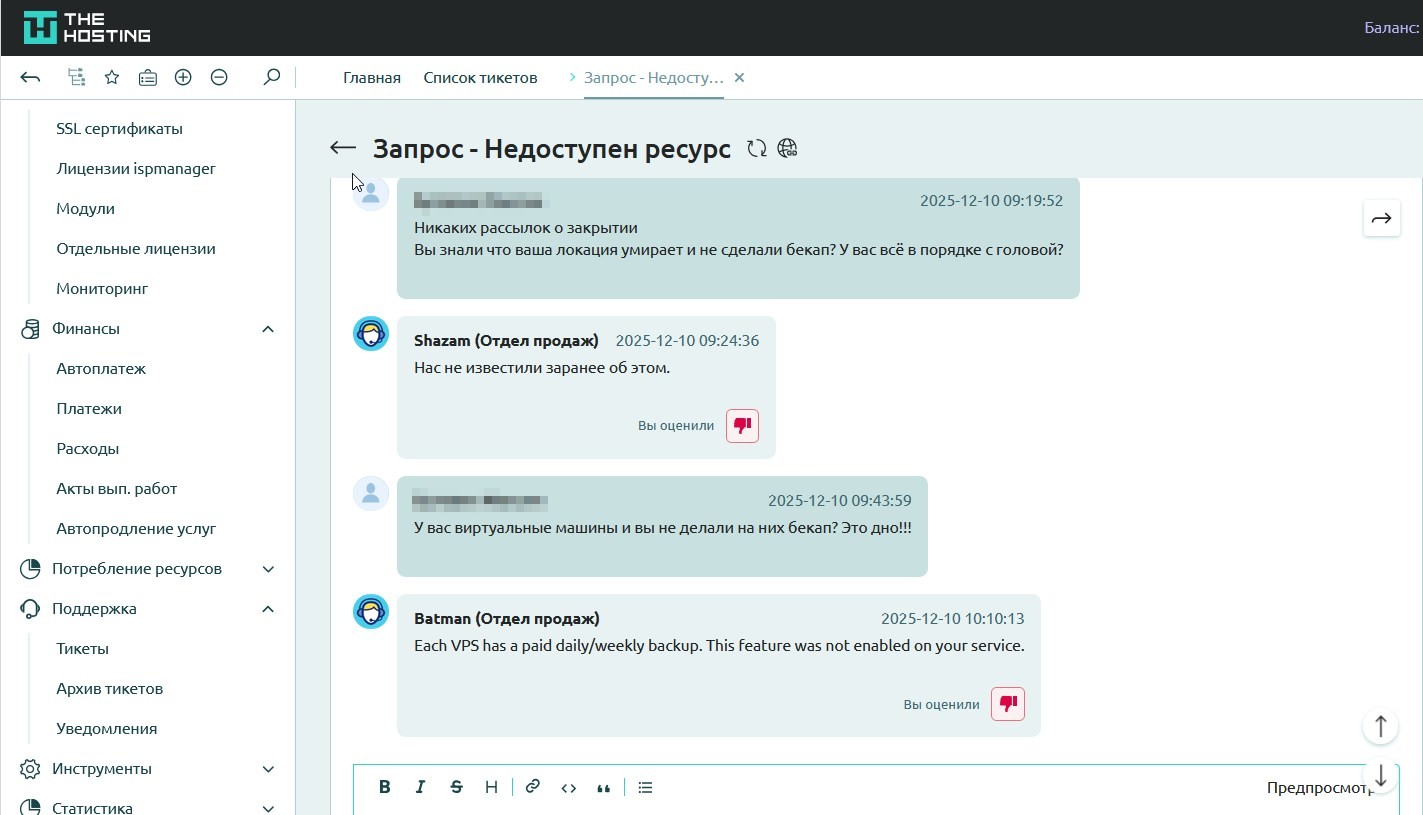Click the scroll-up arrow button

pos(1380,726)
